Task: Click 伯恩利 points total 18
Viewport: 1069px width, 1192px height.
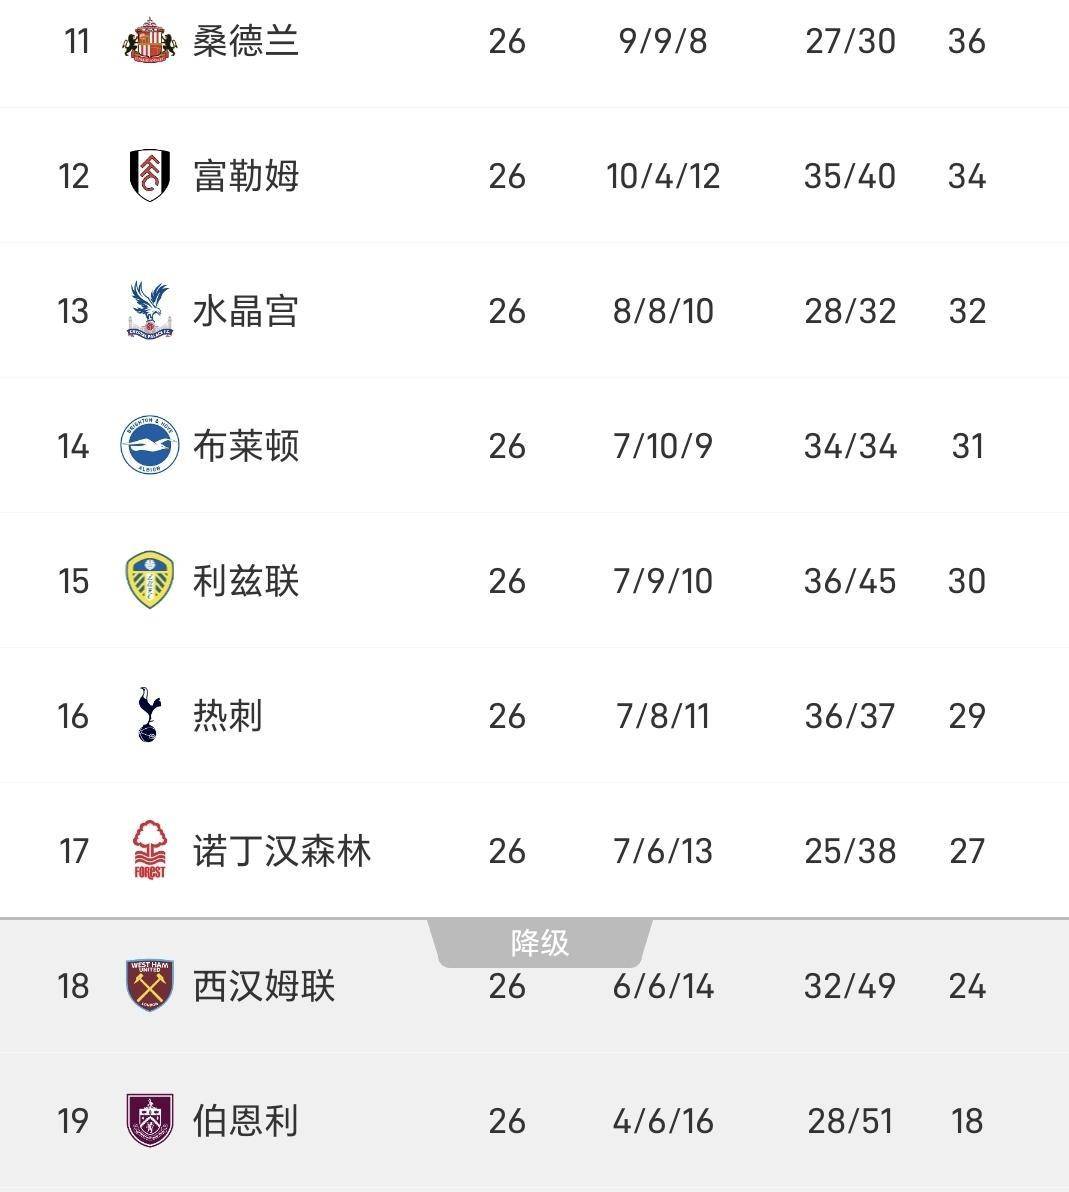Action: tap(966, 1120)
